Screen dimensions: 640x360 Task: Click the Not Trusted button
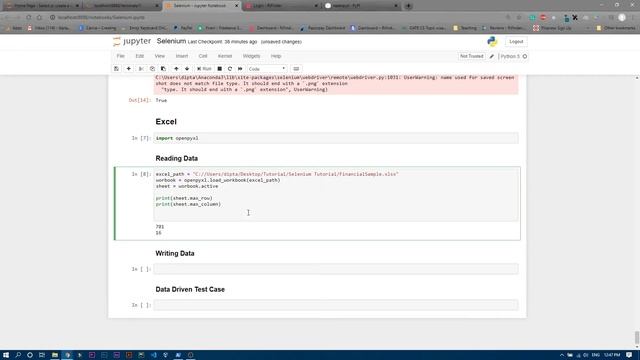(x=471, y=56)
